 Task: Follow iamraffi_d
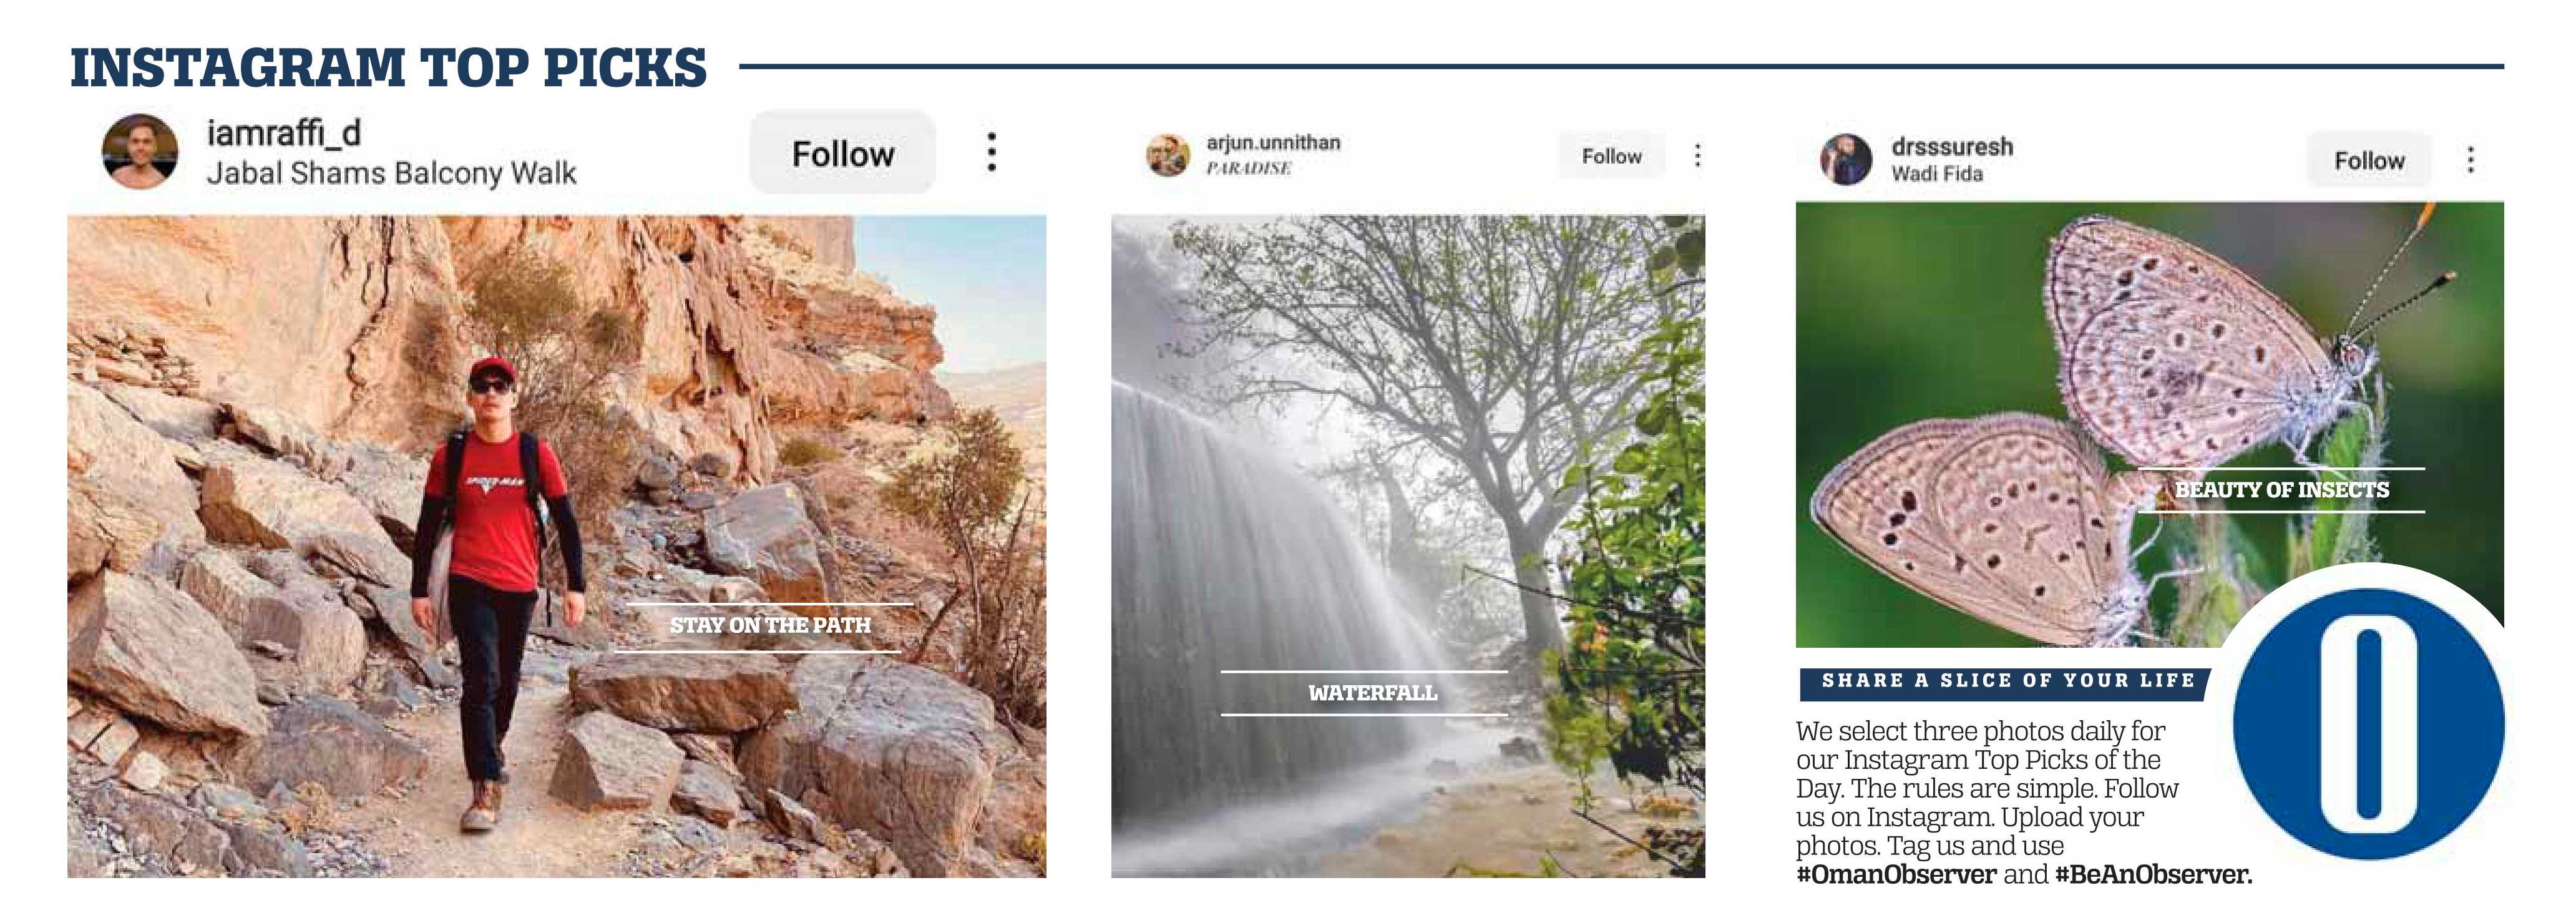pos(843,153)
